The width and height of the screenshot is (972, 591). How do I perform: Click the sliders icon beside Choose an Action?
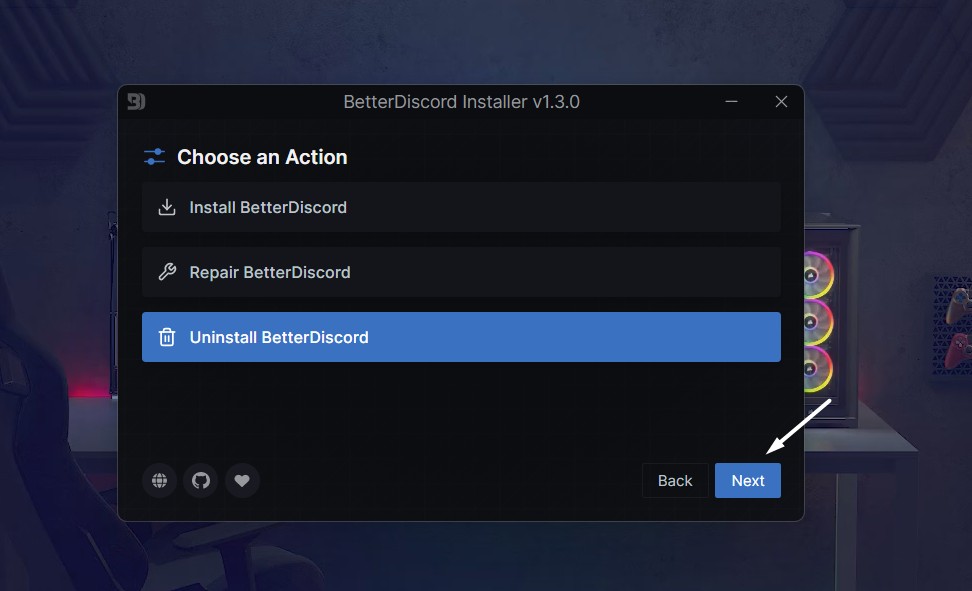point(154,157)
